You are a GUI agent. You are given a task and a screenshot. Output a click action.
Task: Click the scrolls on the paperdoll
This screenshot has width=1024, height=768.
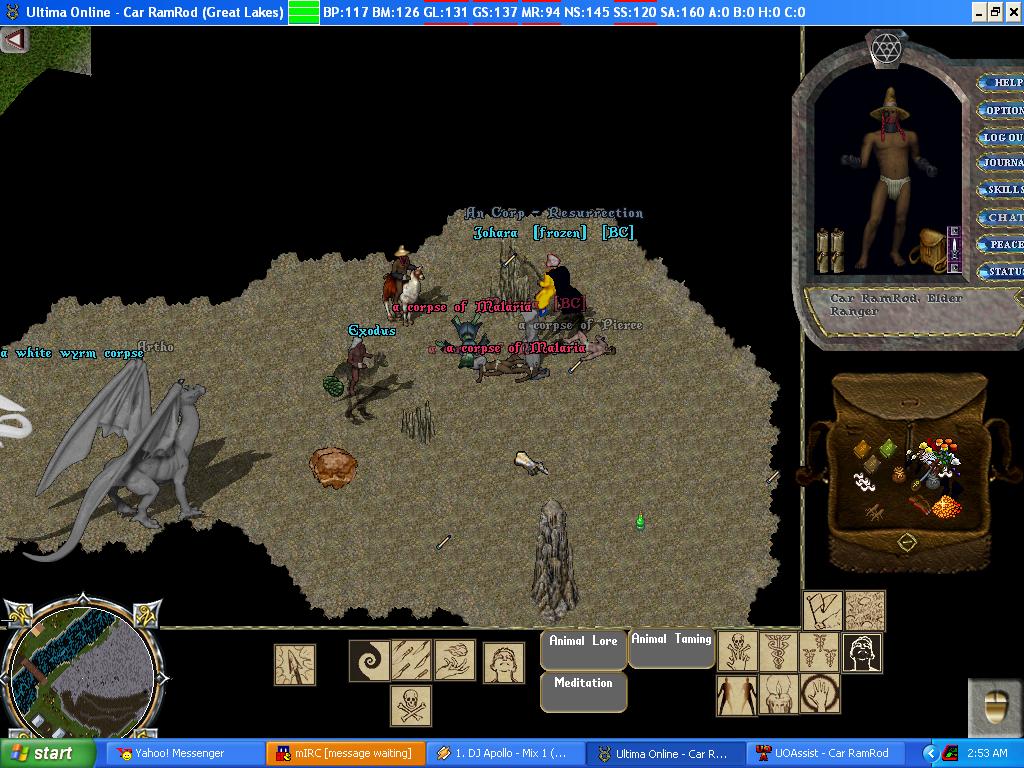830,249
